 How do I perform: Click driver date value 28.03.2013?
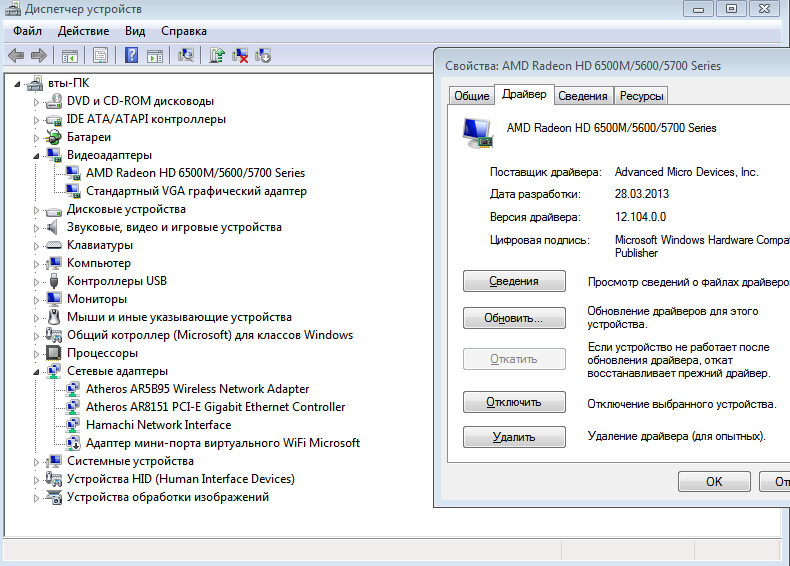[642, 194]
